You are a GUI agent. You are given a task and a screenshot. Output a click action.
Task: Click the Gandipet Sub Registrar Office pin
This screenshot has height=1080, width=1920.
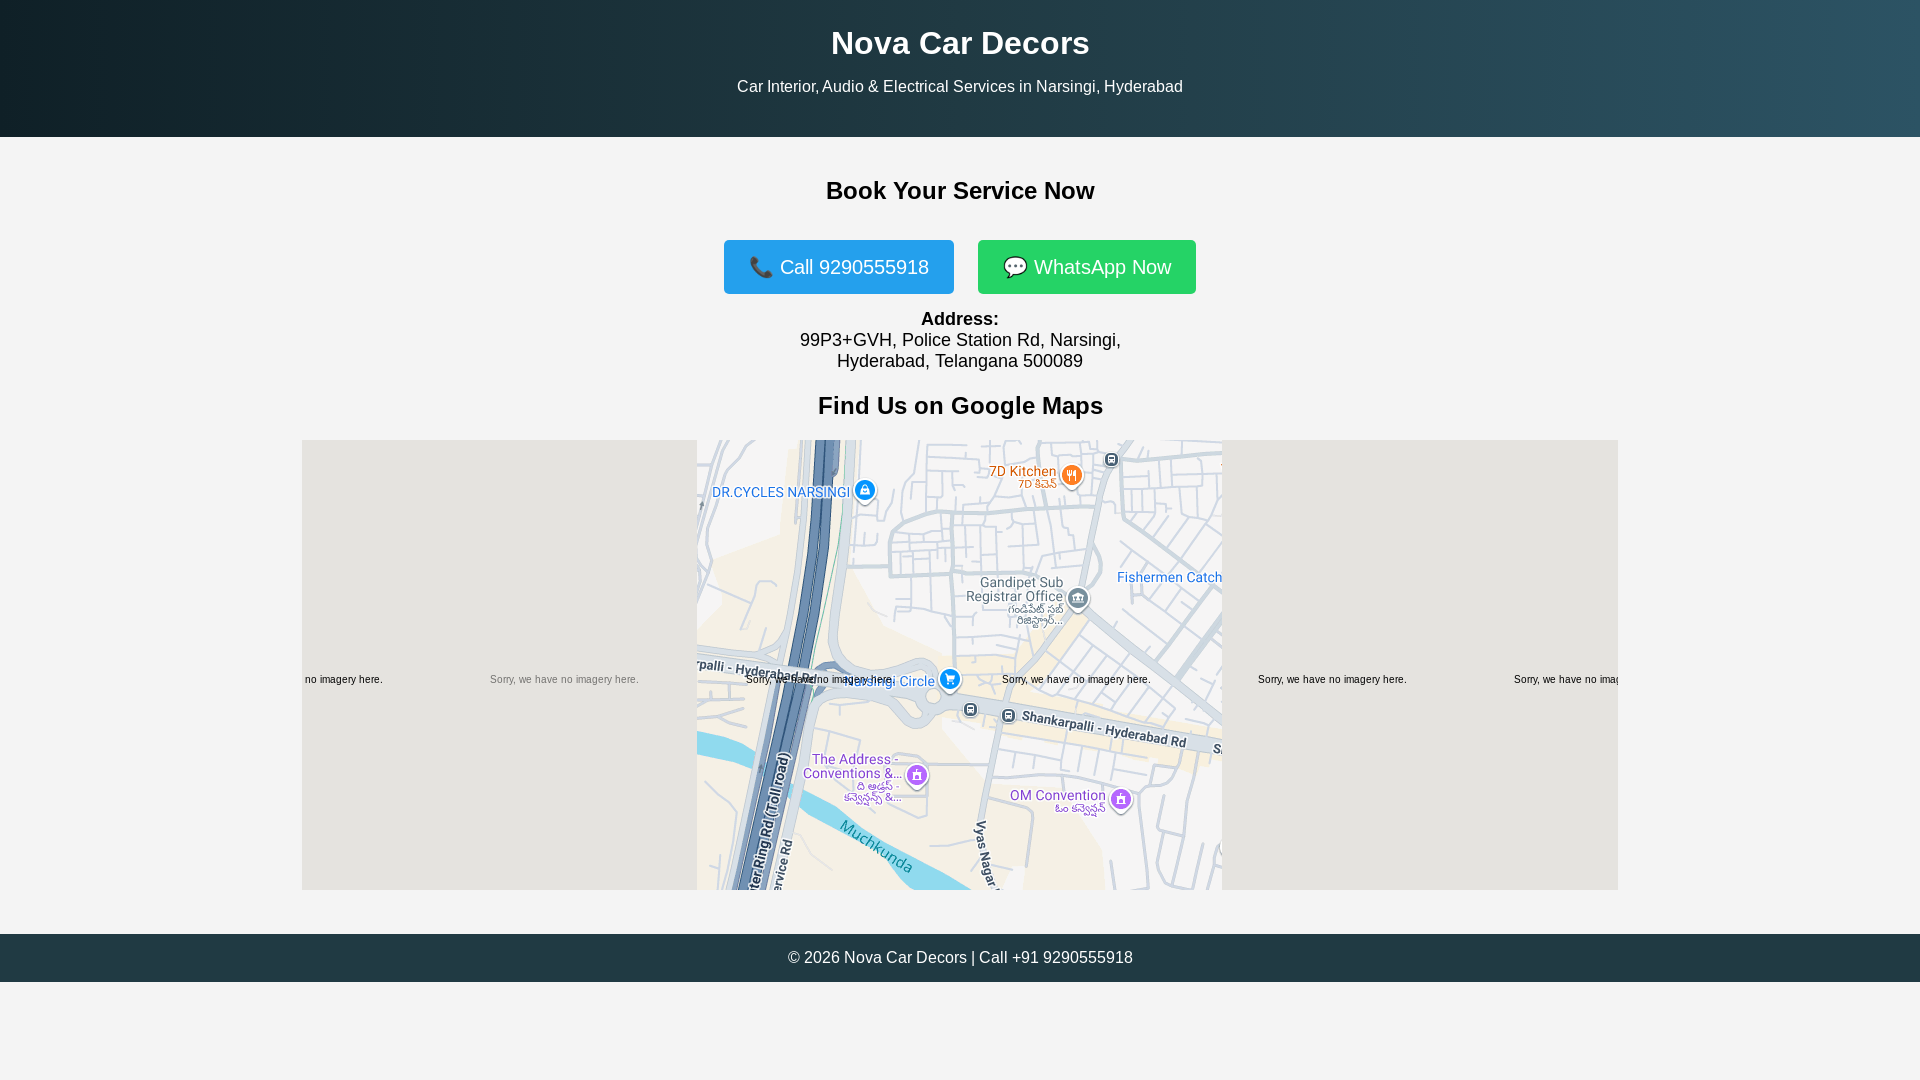[1077, 599]
